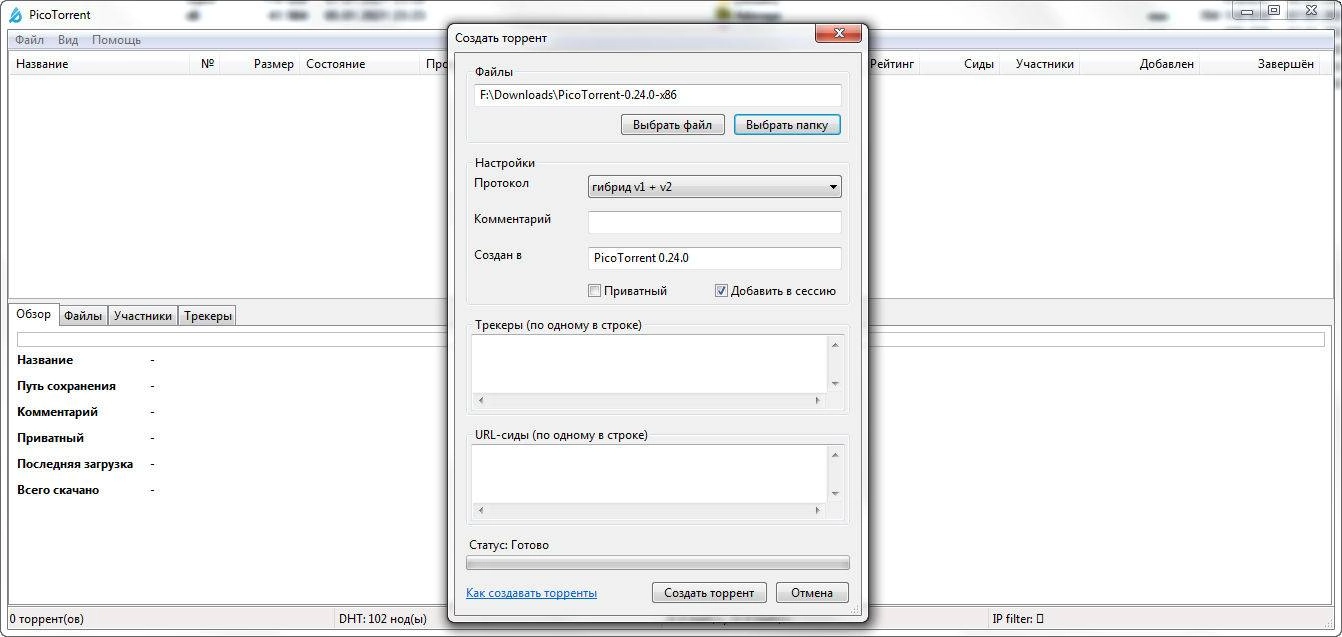This screenshot has width=1342, height=637.
Task: Click the PicoTorrent app icon in title bar
Action: (15, 15)
